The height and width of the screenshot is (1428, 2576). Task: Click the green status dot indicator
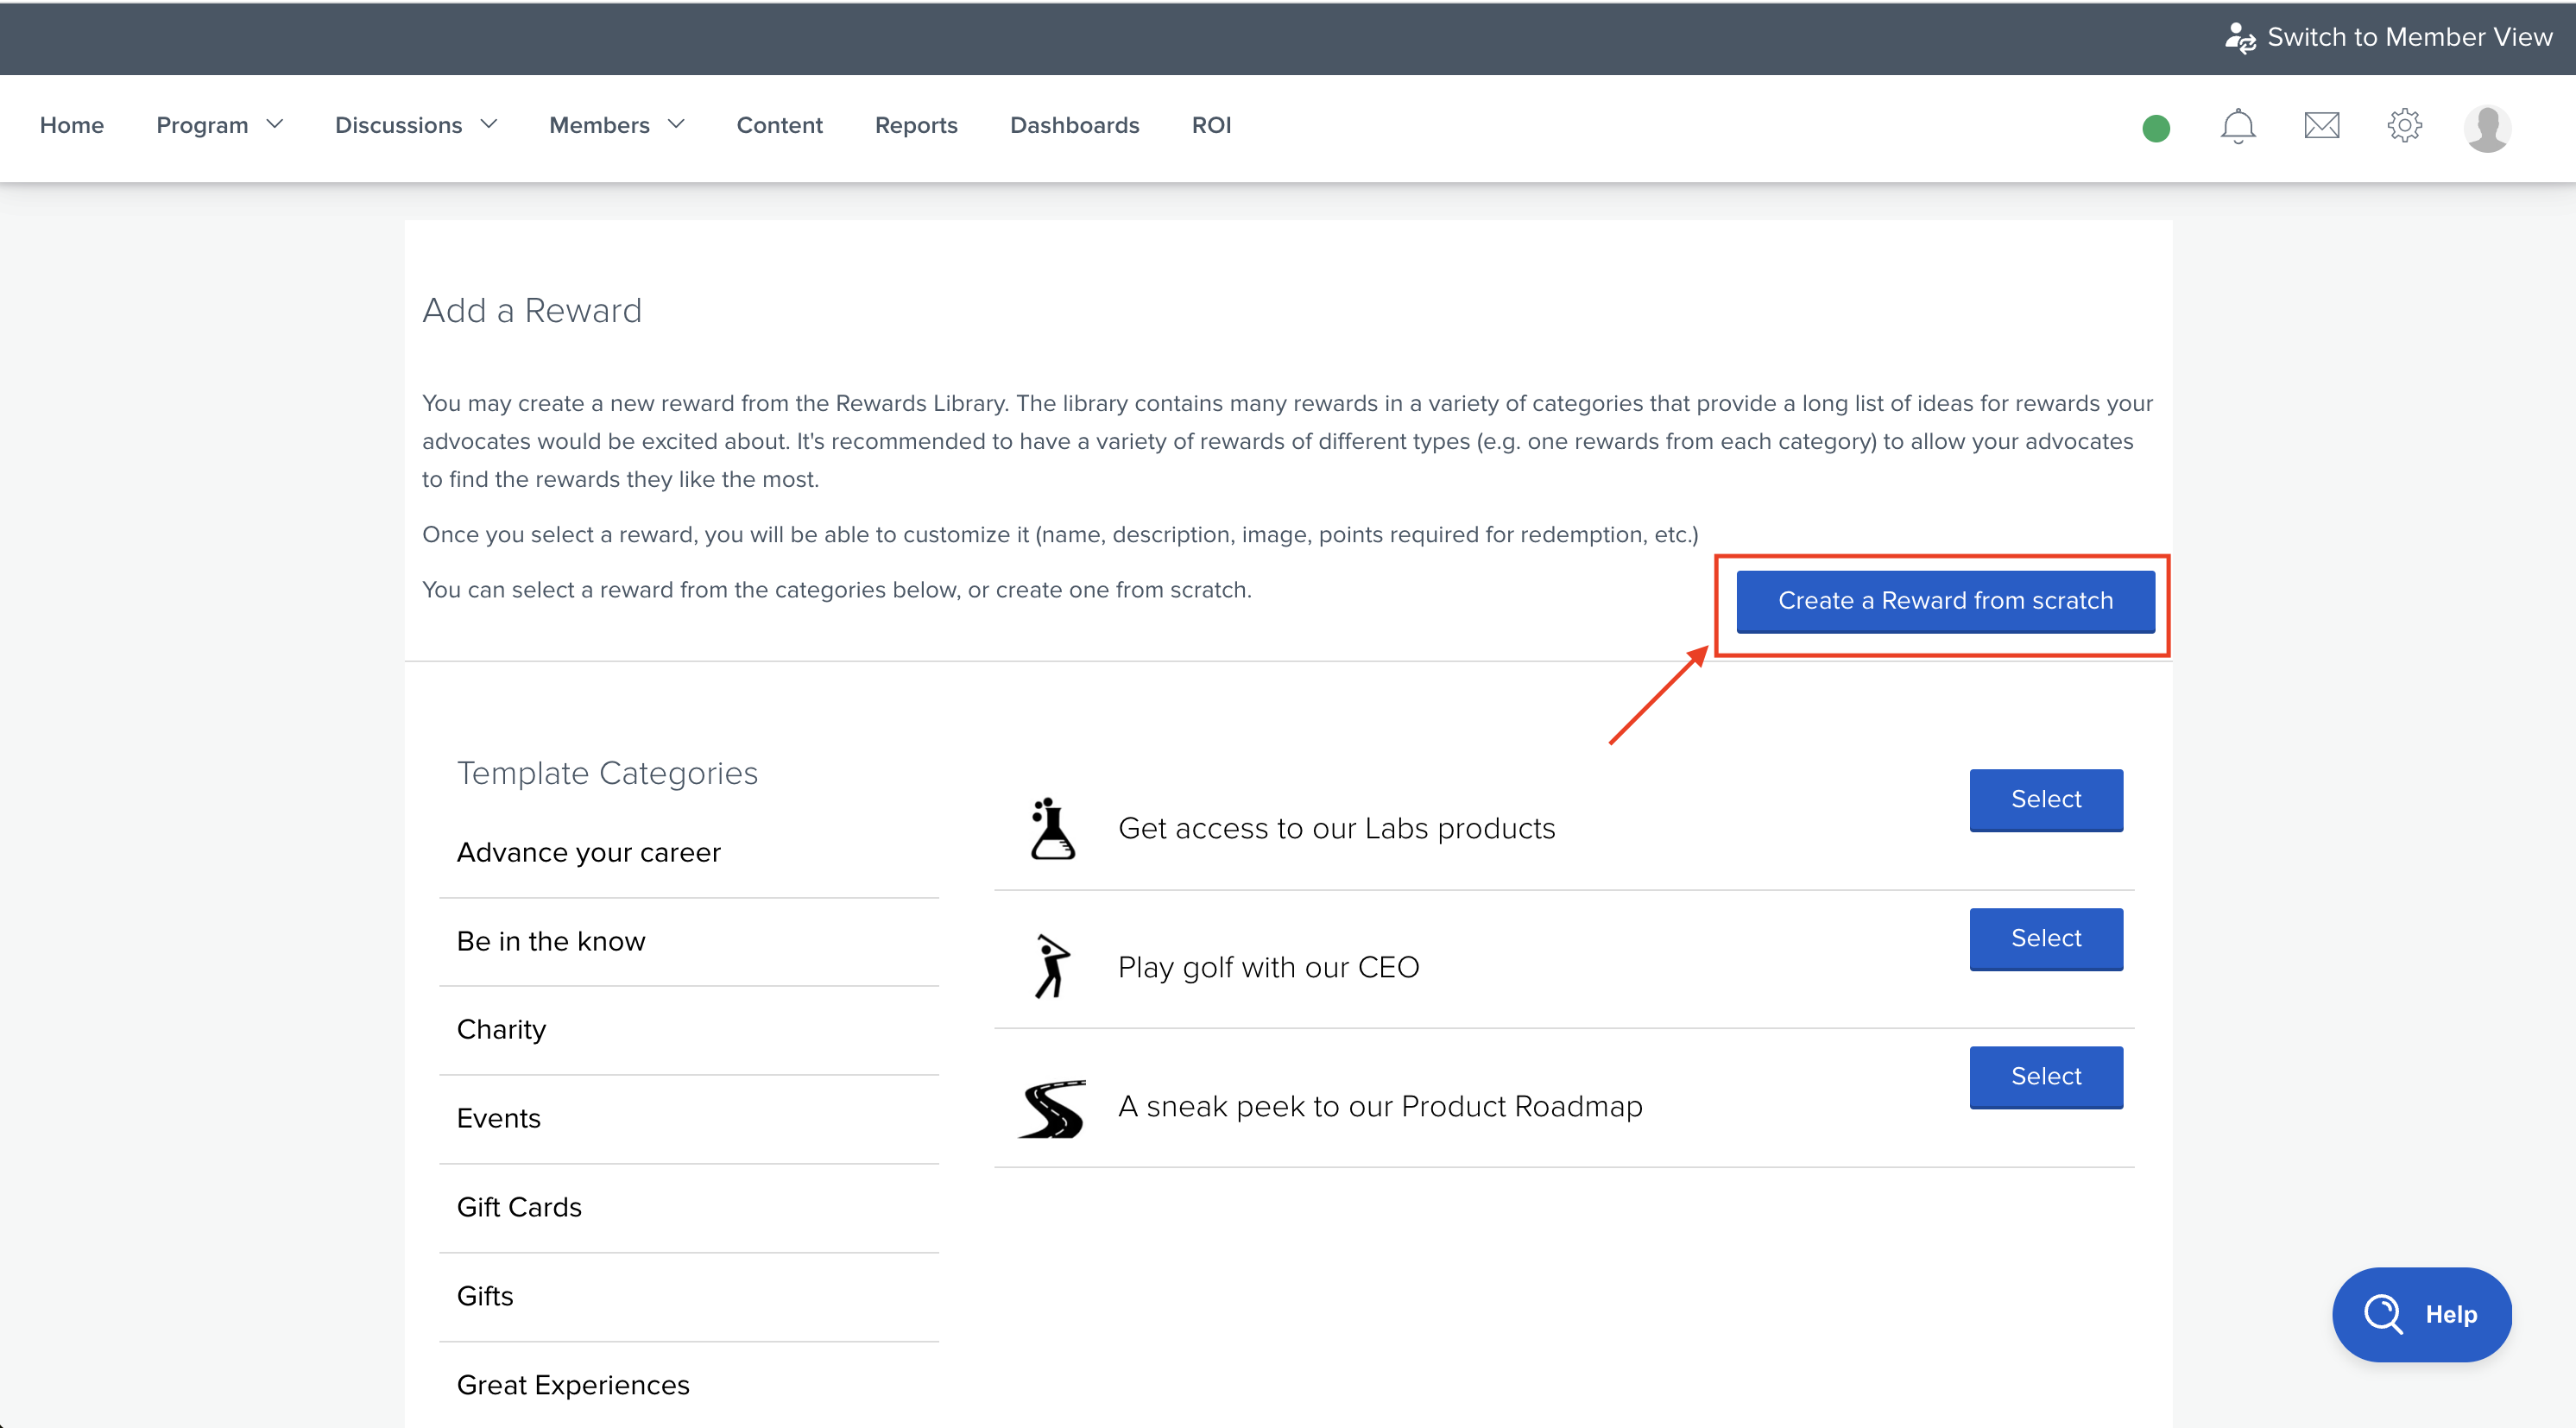(x=2156, y=128)
